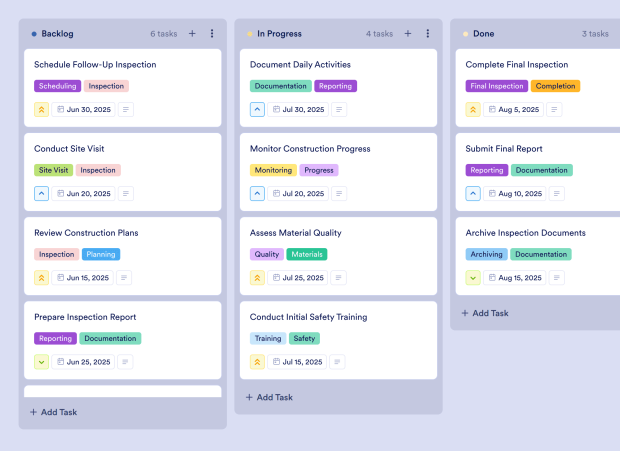Click priority icon on Schedule Follow-Up Inspection
The width and height of the screenshot is (620, 451).
[41, 110]
